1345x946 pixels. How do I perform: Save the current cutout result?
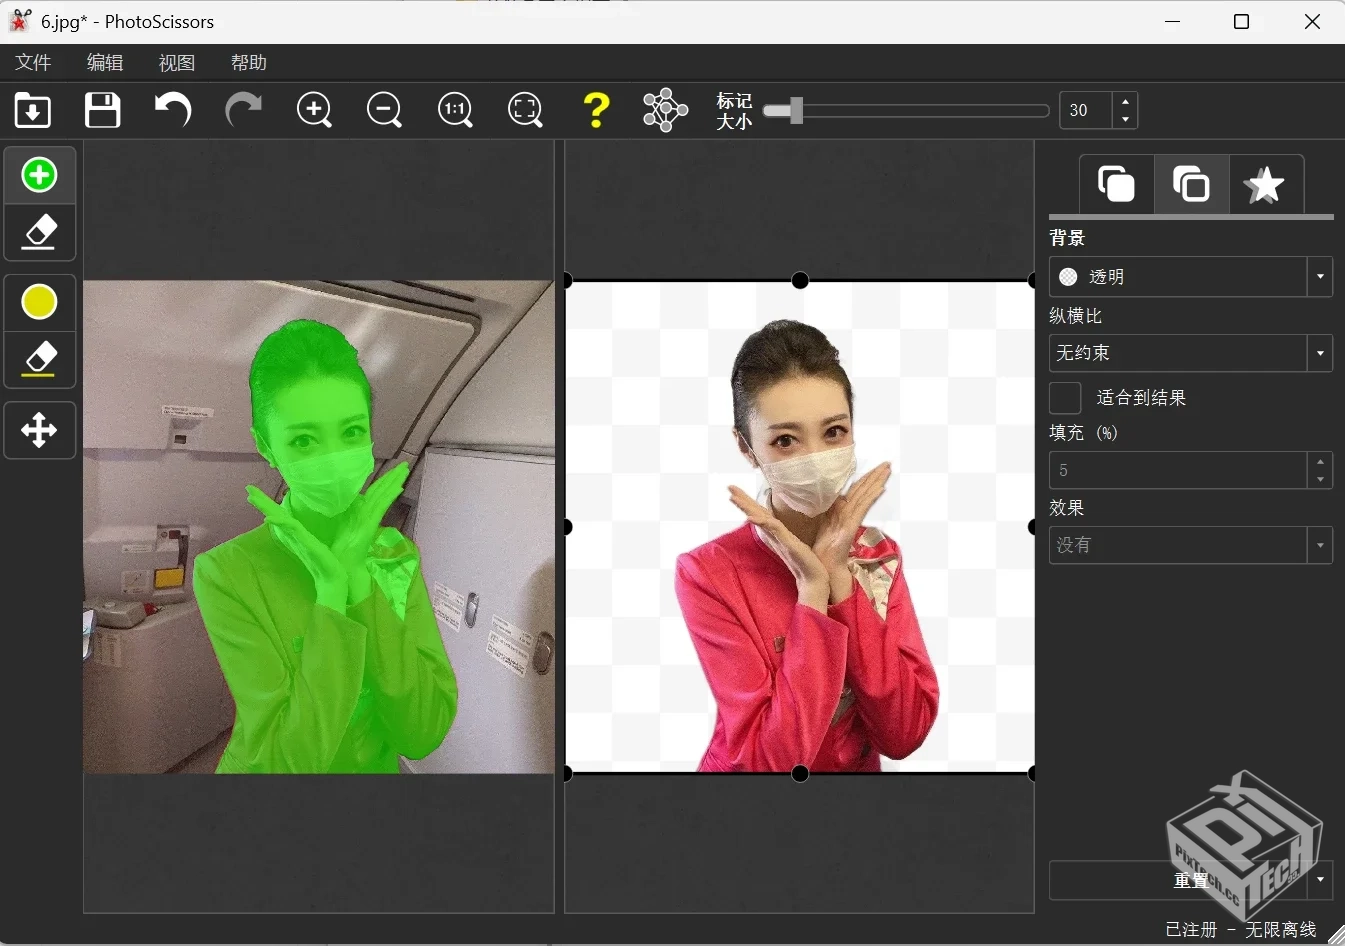pos(101,110)
